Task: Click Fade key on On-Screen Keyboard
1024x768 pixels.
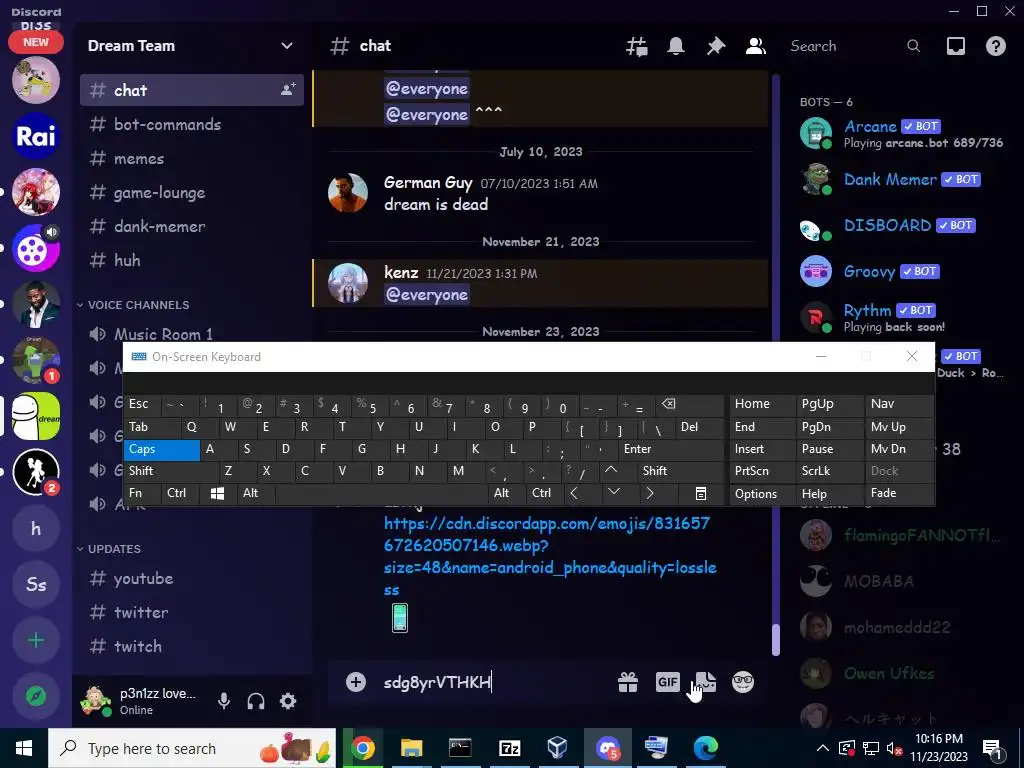Action: point(899,493)
